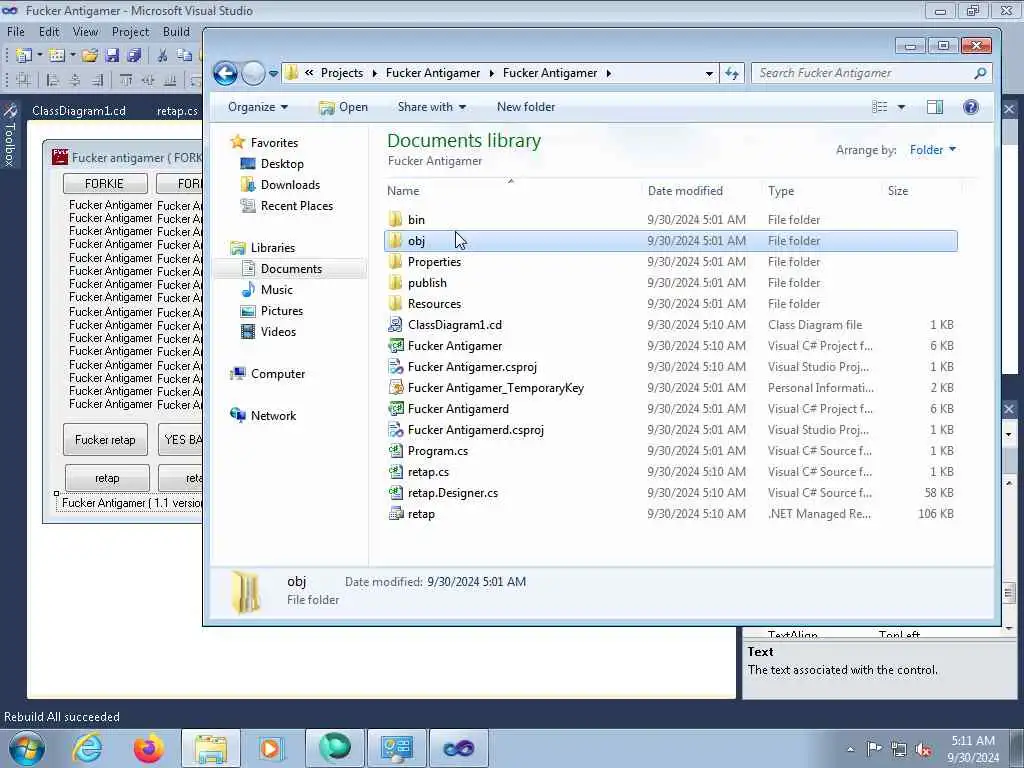
Task: Expand New Project dropdown arrow
Action: pyautogui.click(x=40, y=56)
